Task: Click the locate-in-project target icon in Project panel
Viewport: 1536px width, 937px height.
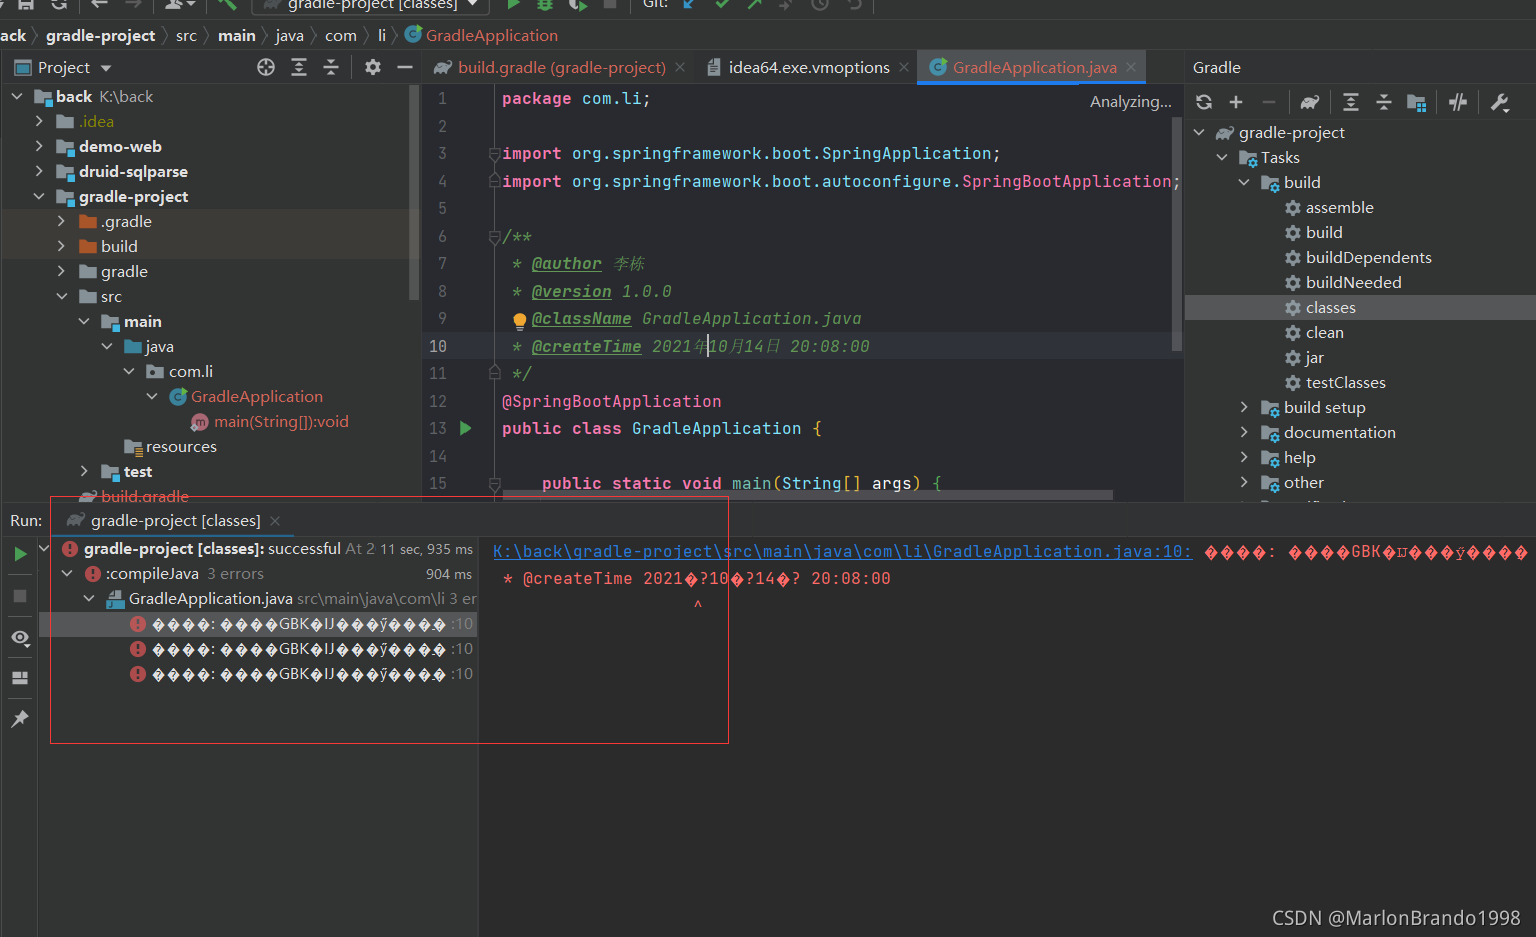Action: [266, 67]
